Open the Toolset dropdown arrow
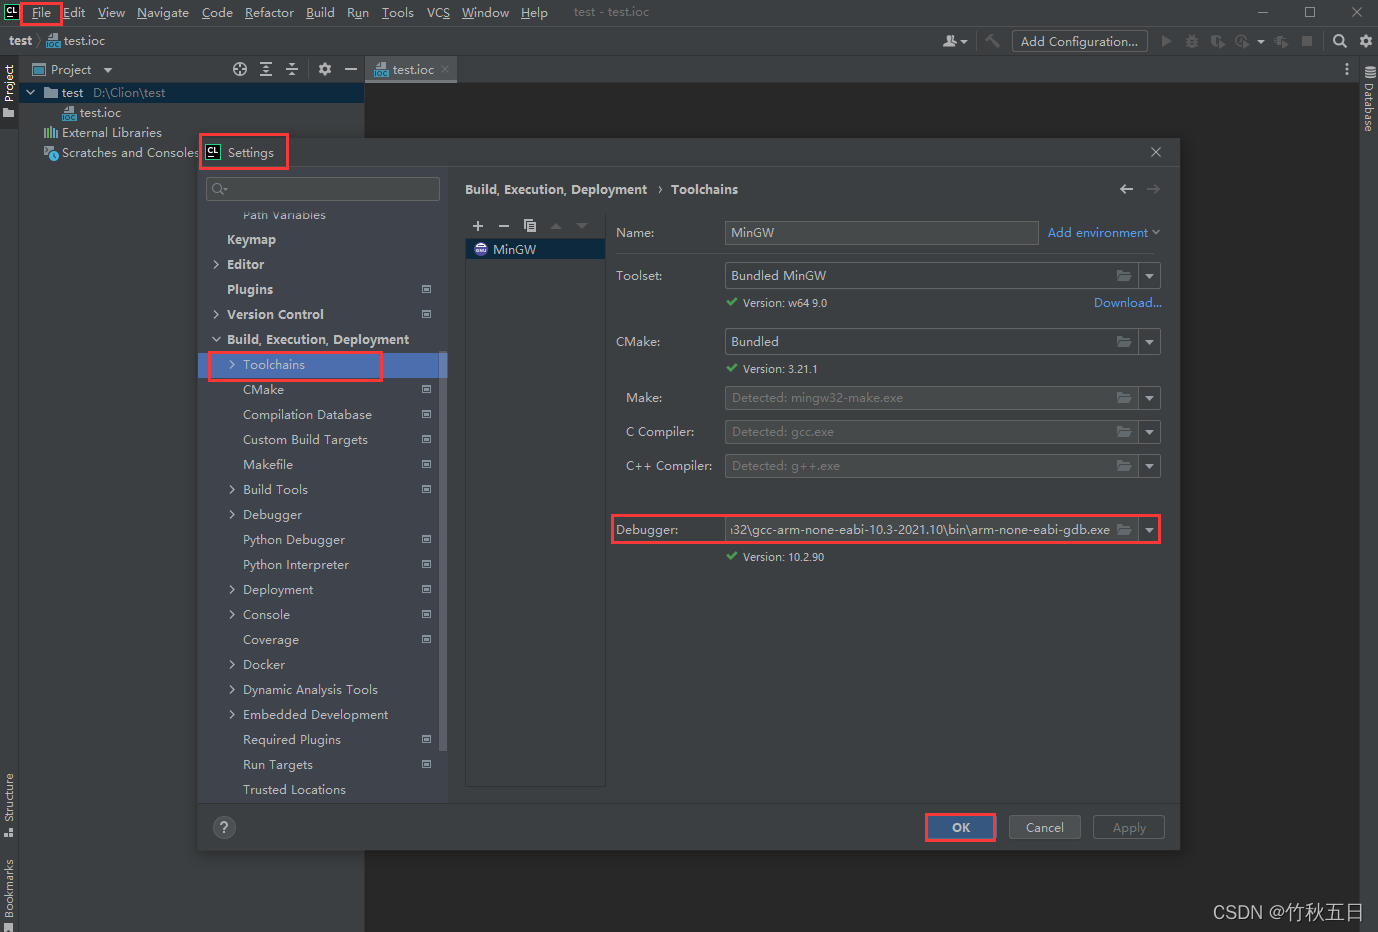The width and height of the screenshot is (1378, 932). click(1150, 276)
